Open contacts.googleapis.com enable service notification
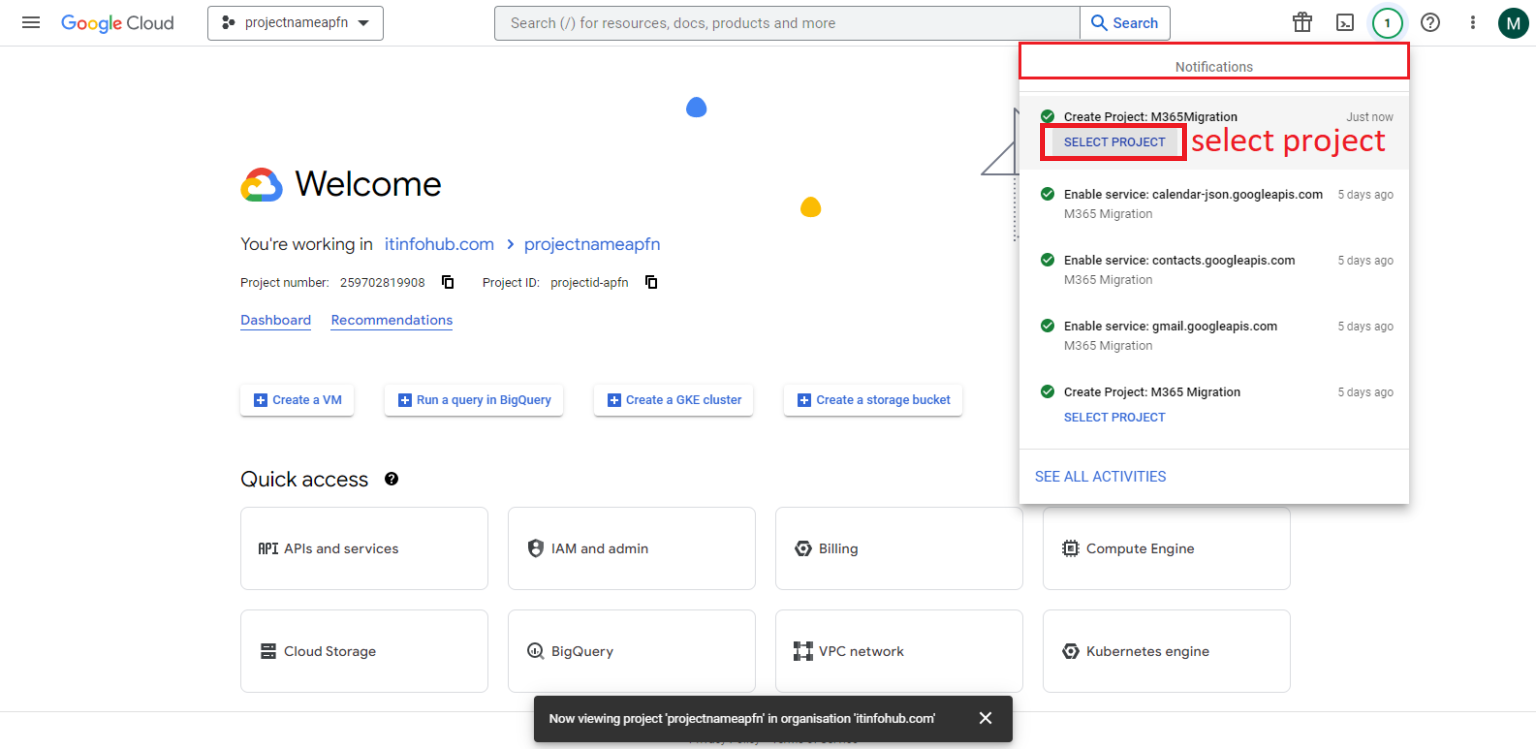The width and height of the screenshot is (1536, 749). 1214,269
